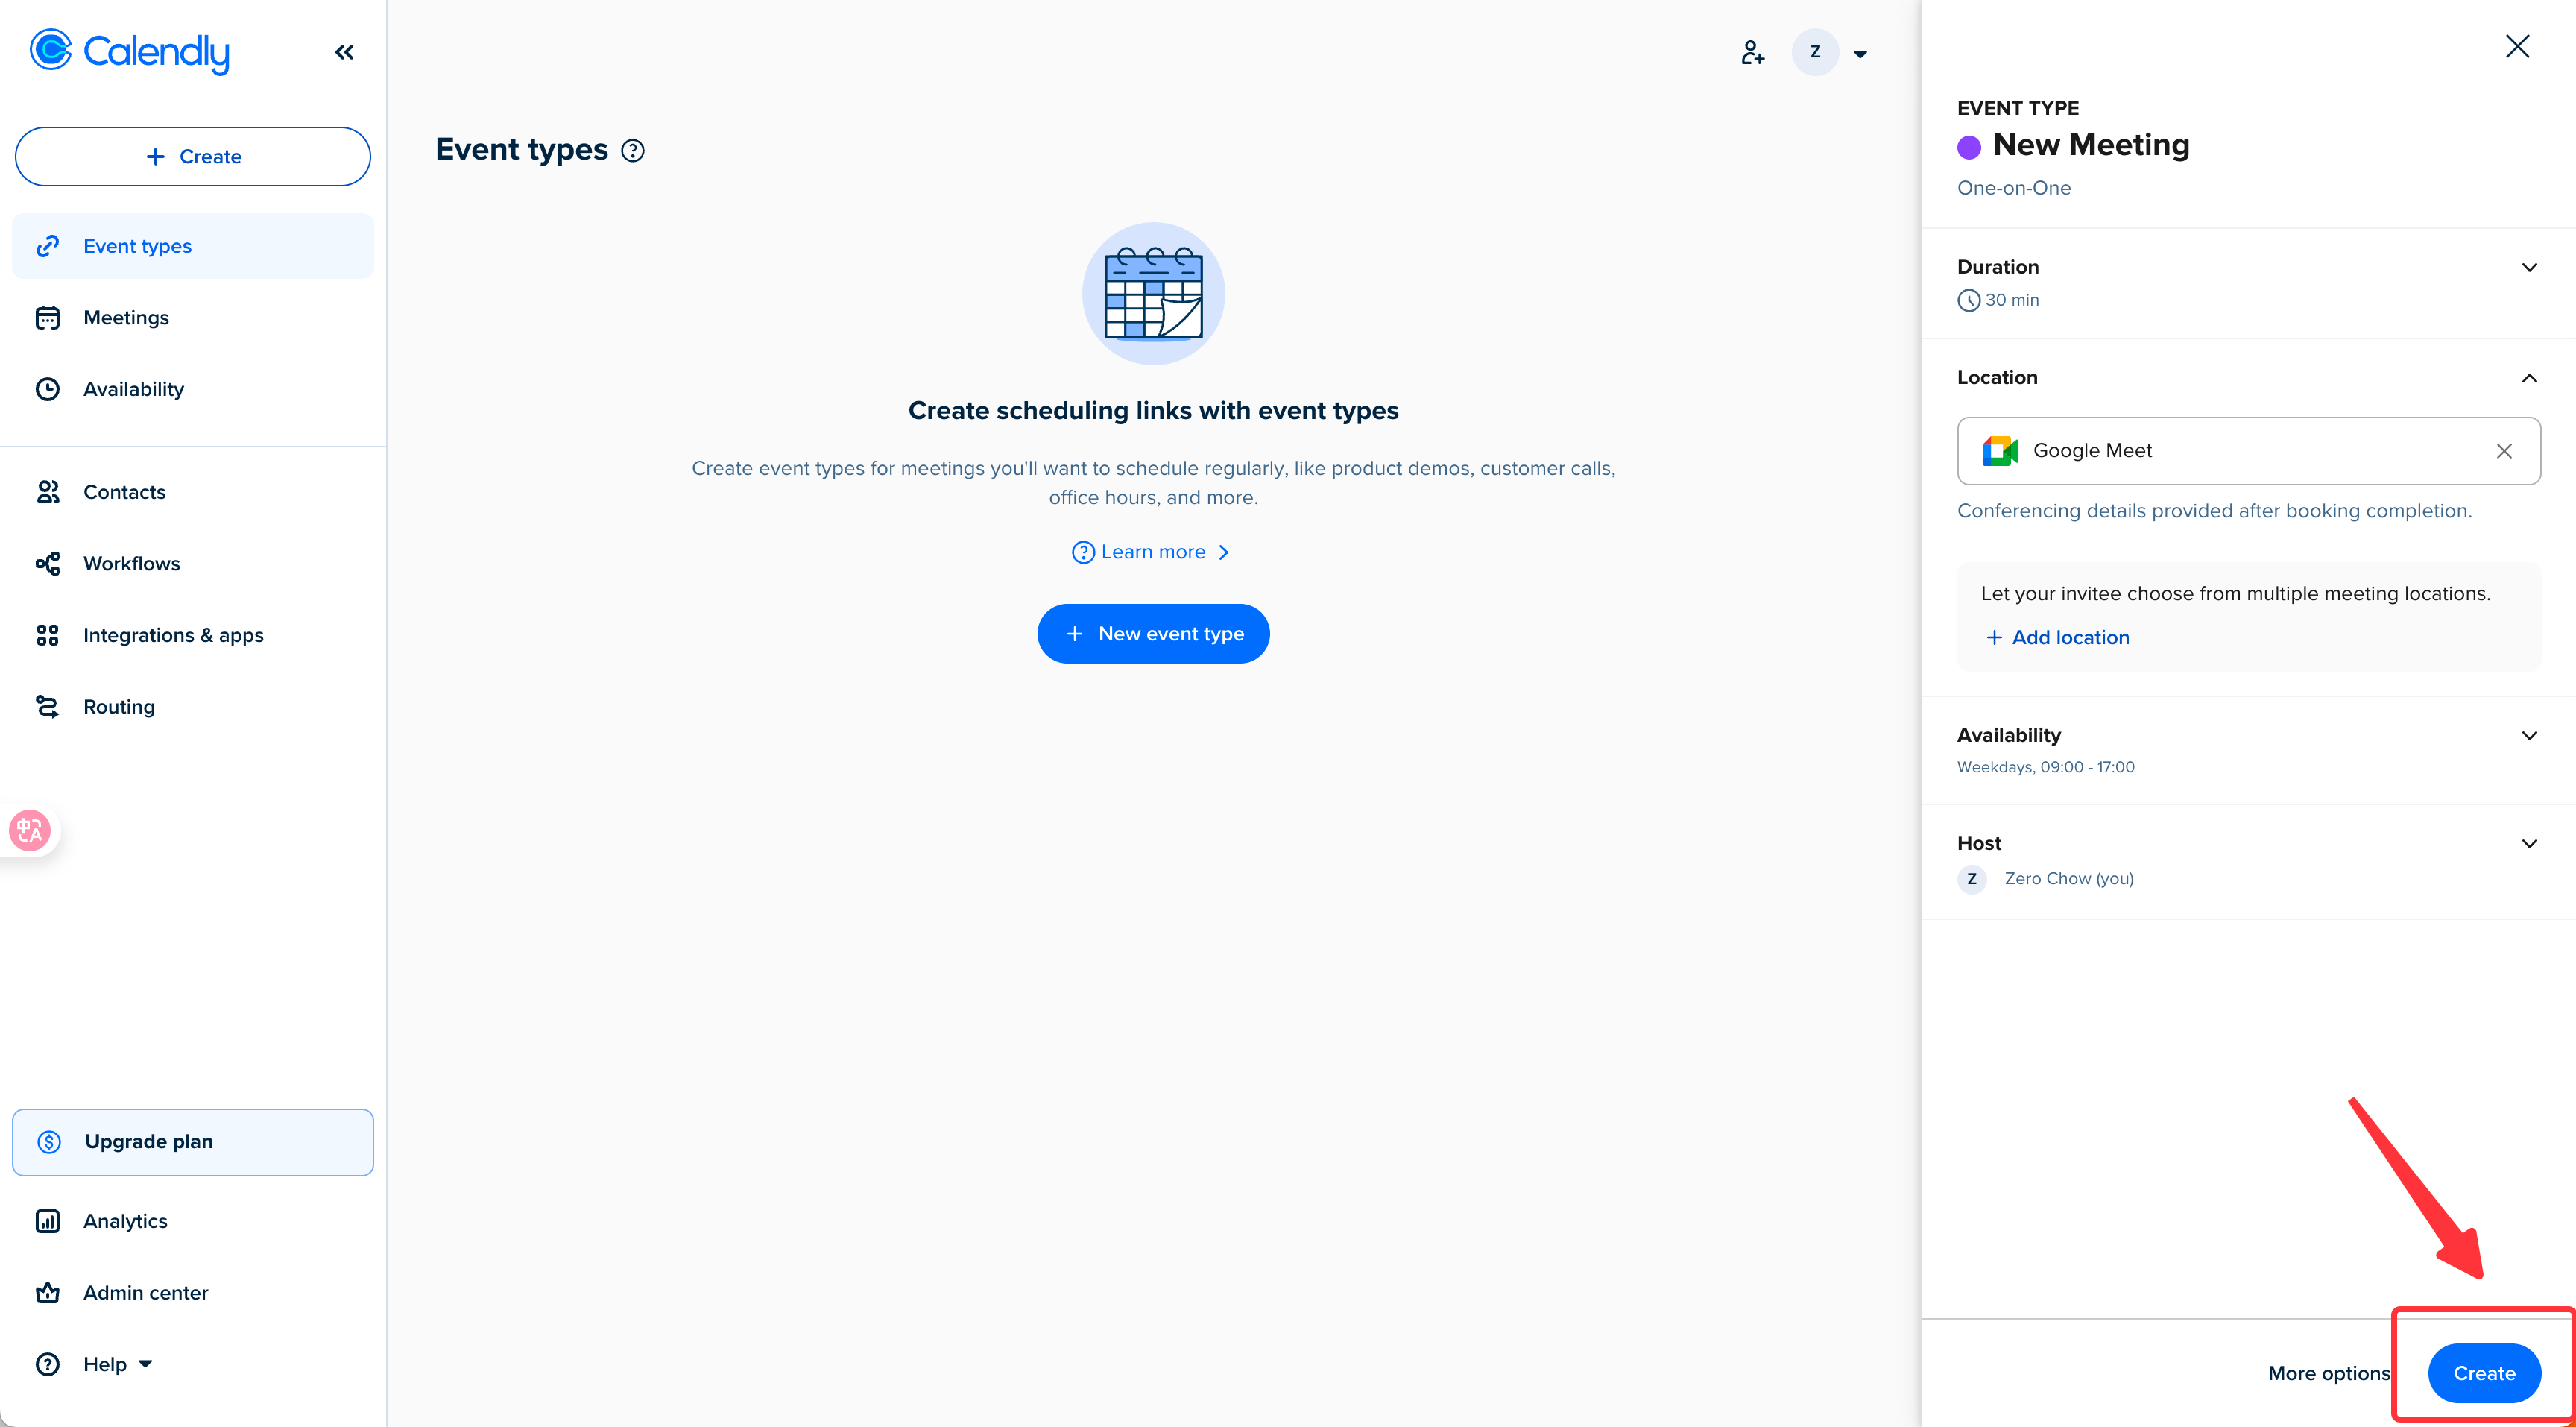
Task: Expand the Availability section chevron
Action: pyautogui.click(x=2529, y=736)
